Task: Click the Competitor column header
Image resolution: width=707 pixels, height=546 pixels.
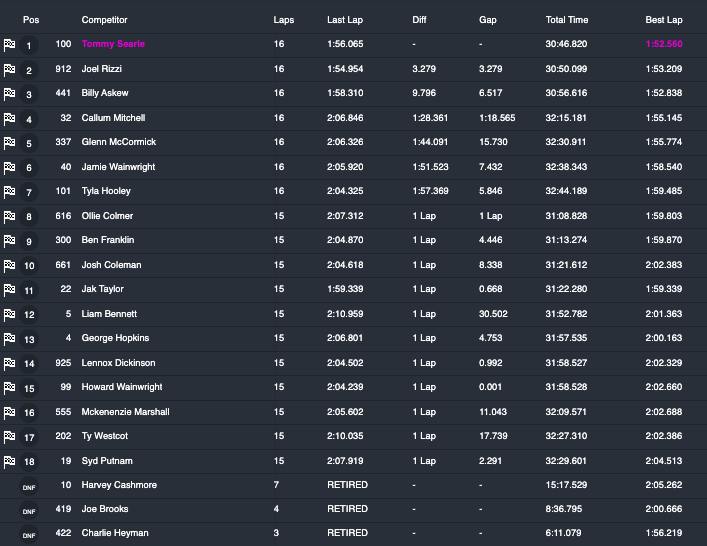Action: coord(104,20)
